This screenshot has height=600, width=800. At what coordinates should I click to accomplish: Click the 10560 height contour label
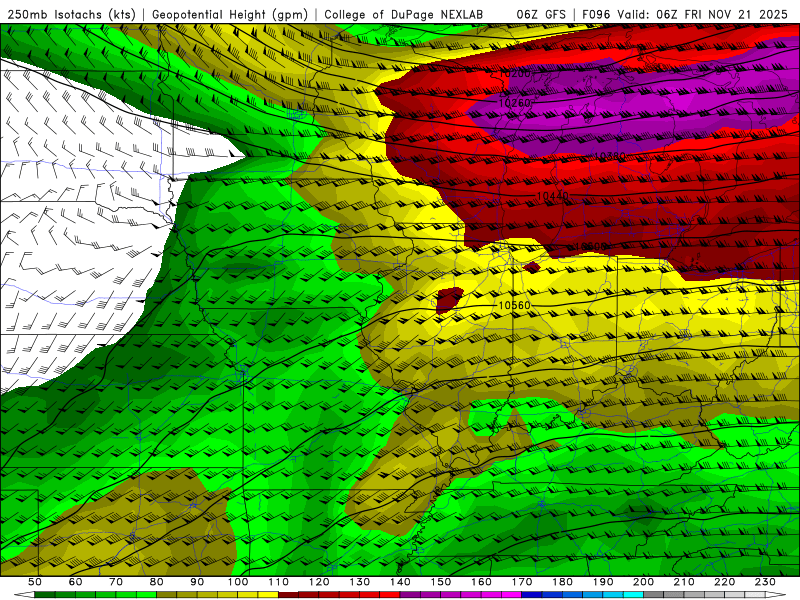(x=514, y=305)
